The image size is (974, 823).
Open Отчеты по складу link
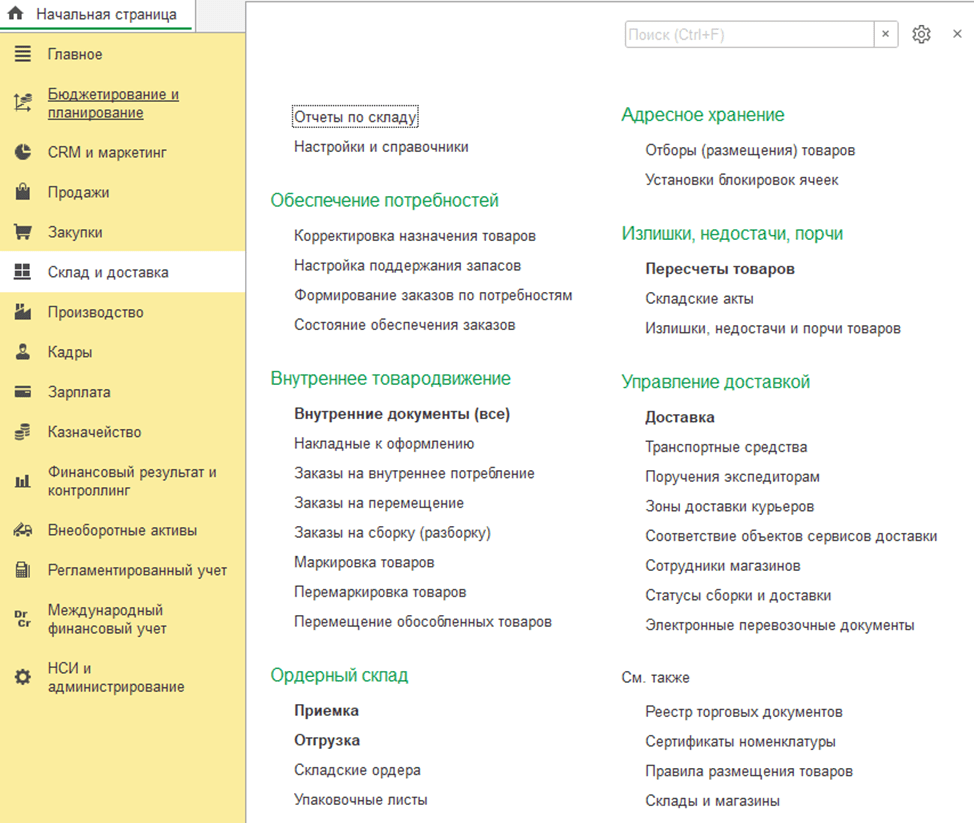click(355, 118)
